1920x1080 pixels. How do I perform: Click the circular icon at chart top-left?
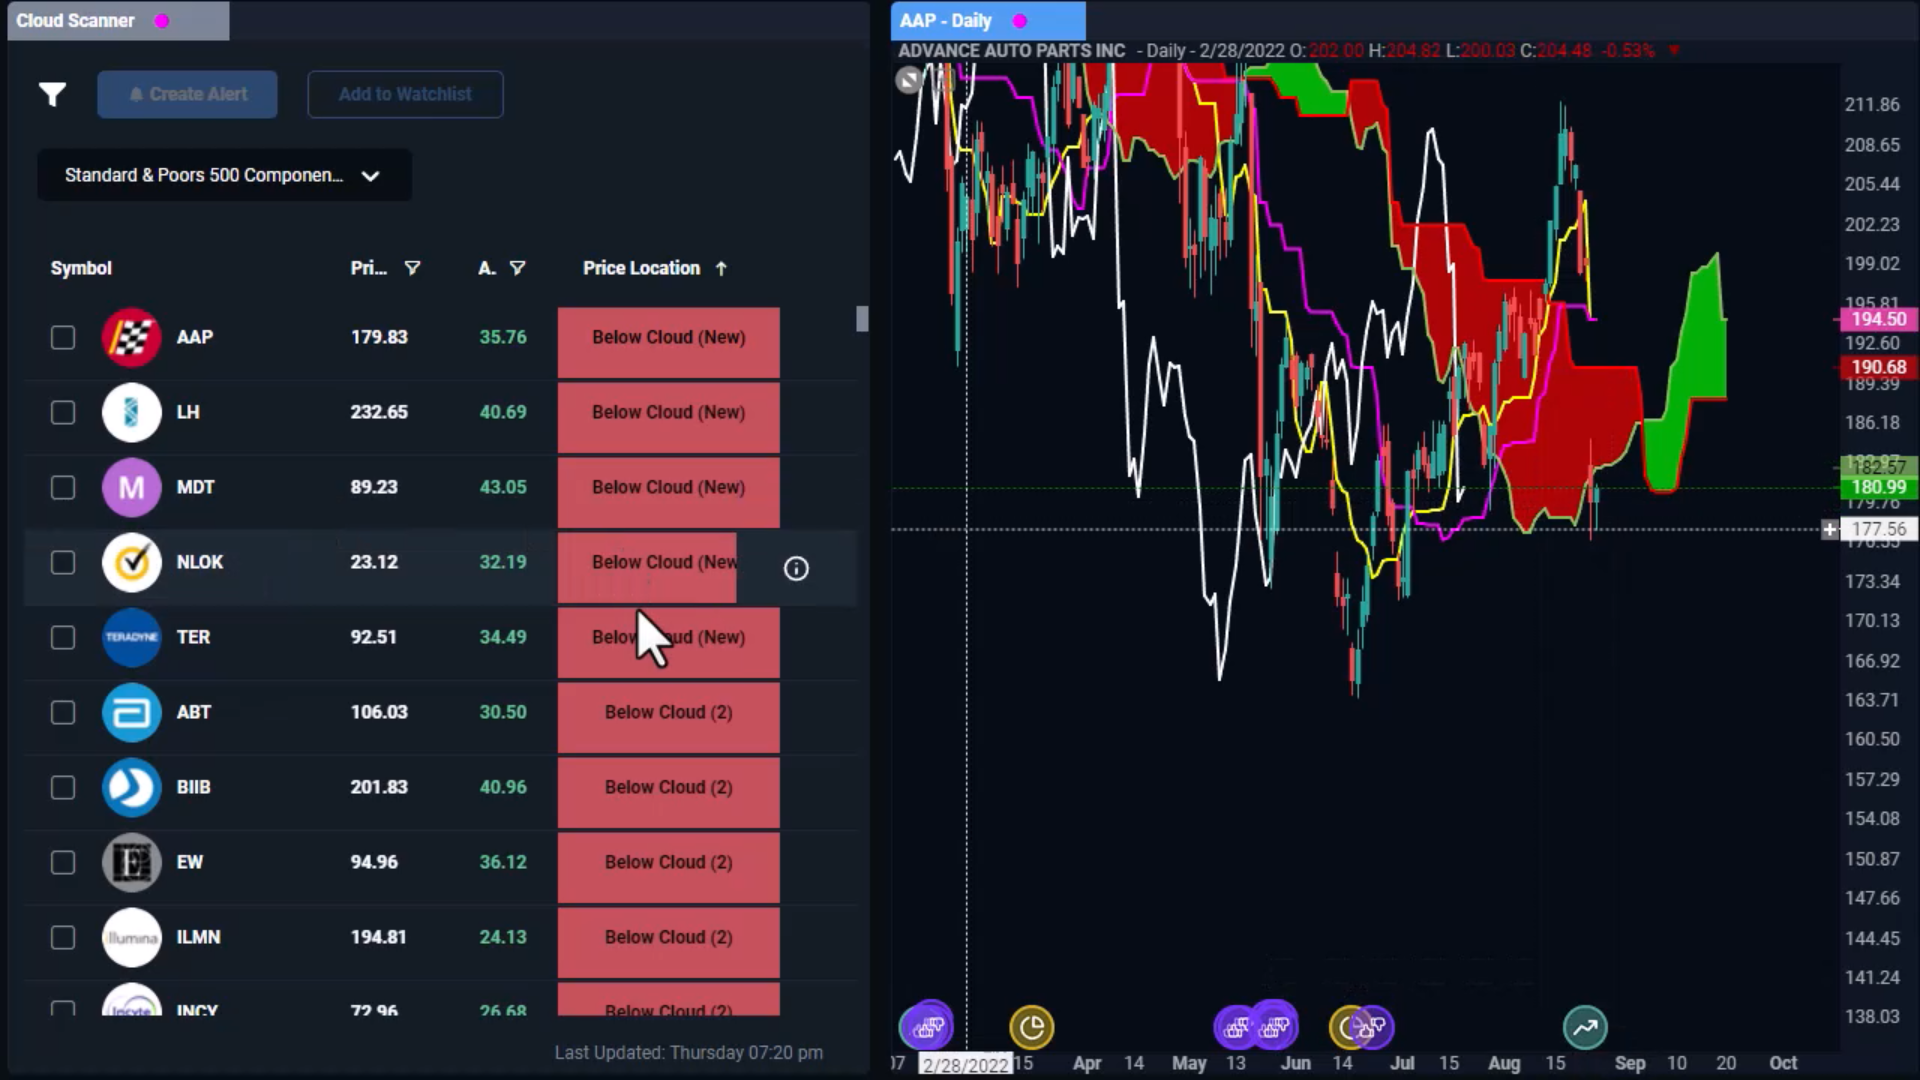coord(908,80)
